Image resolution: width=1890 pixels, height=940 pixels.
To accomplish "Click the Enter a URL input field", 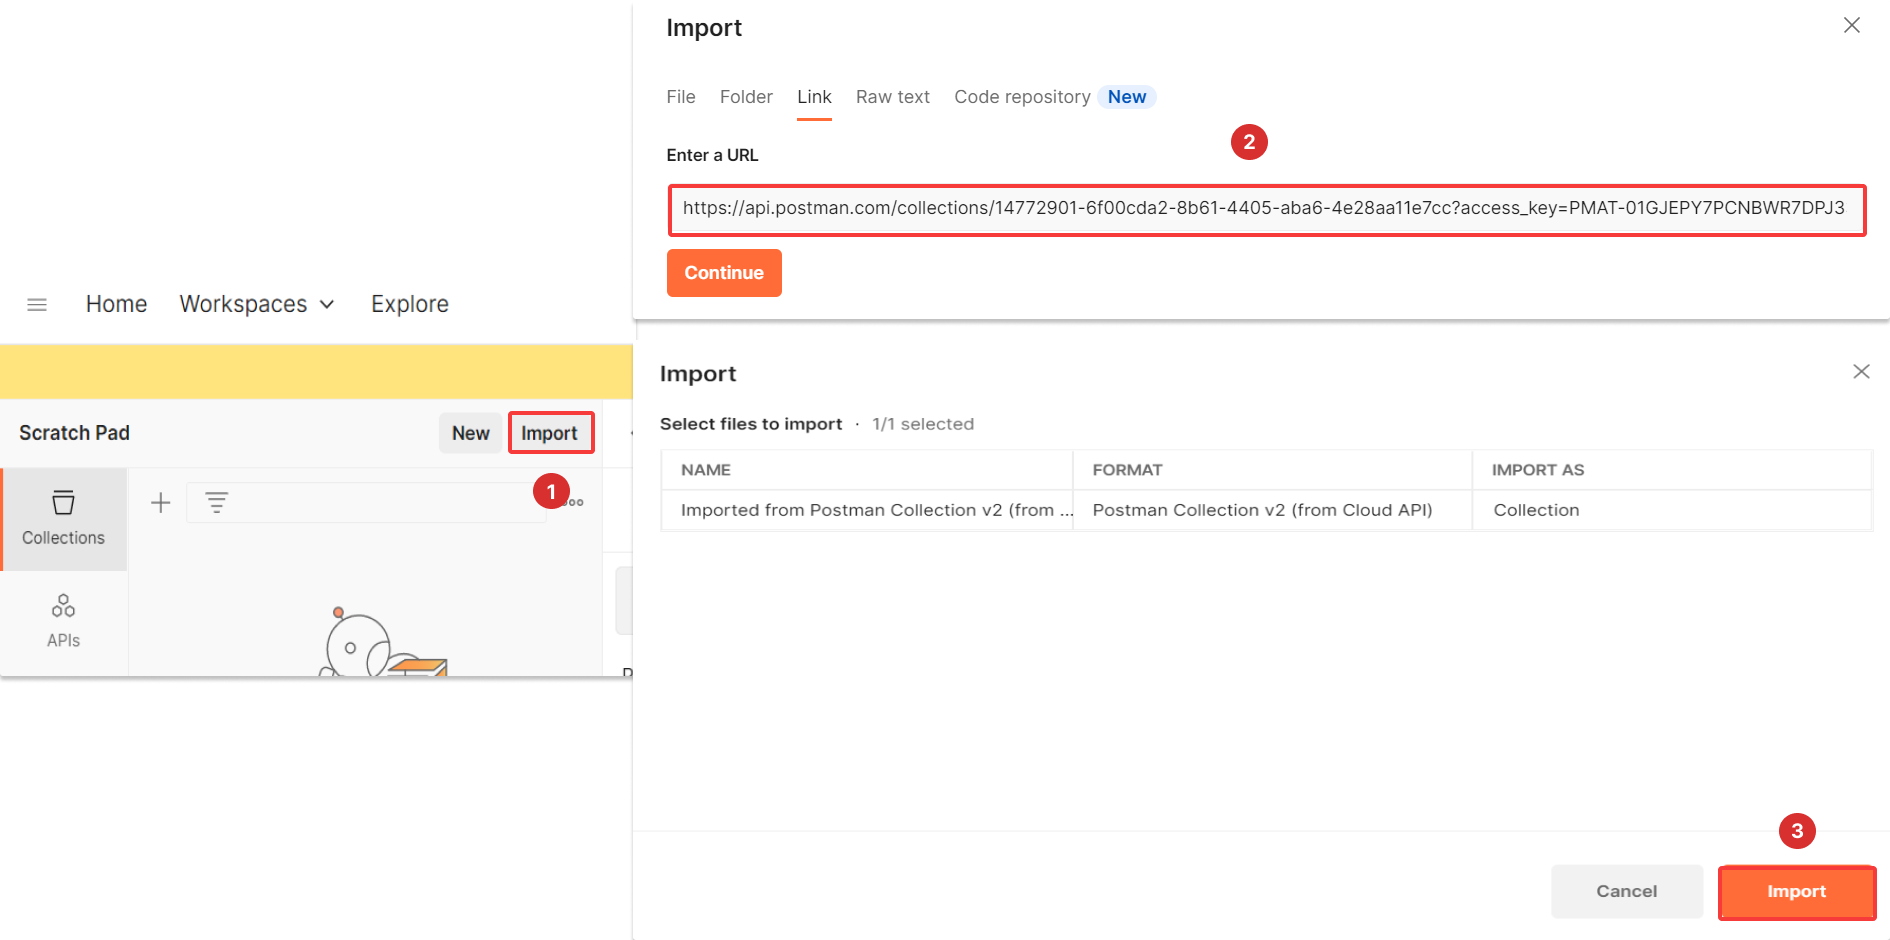I will [1267, 209].
